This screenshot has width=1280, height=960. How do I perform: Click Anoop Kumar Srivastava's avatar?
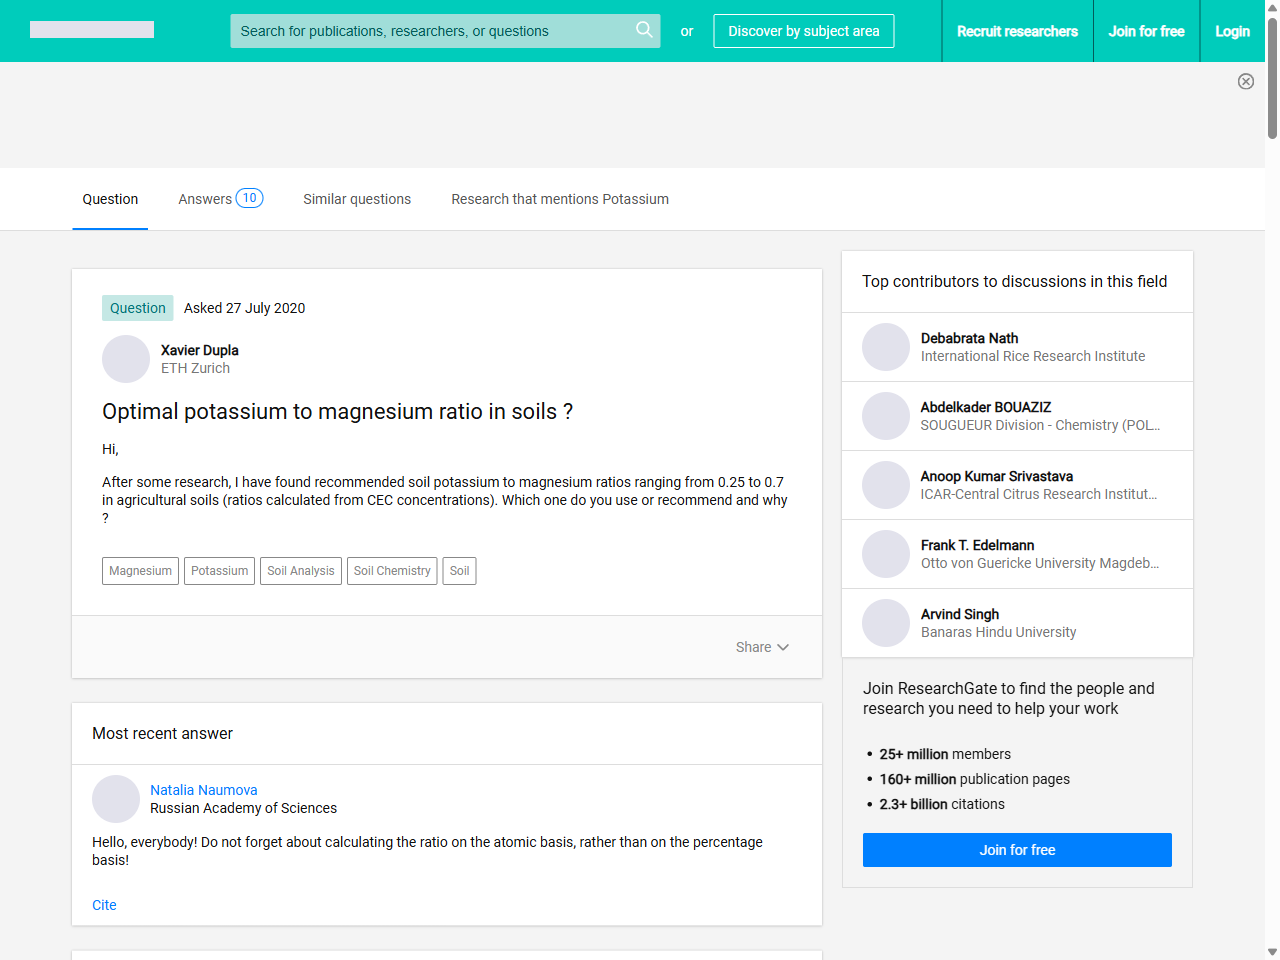point(886,485)
